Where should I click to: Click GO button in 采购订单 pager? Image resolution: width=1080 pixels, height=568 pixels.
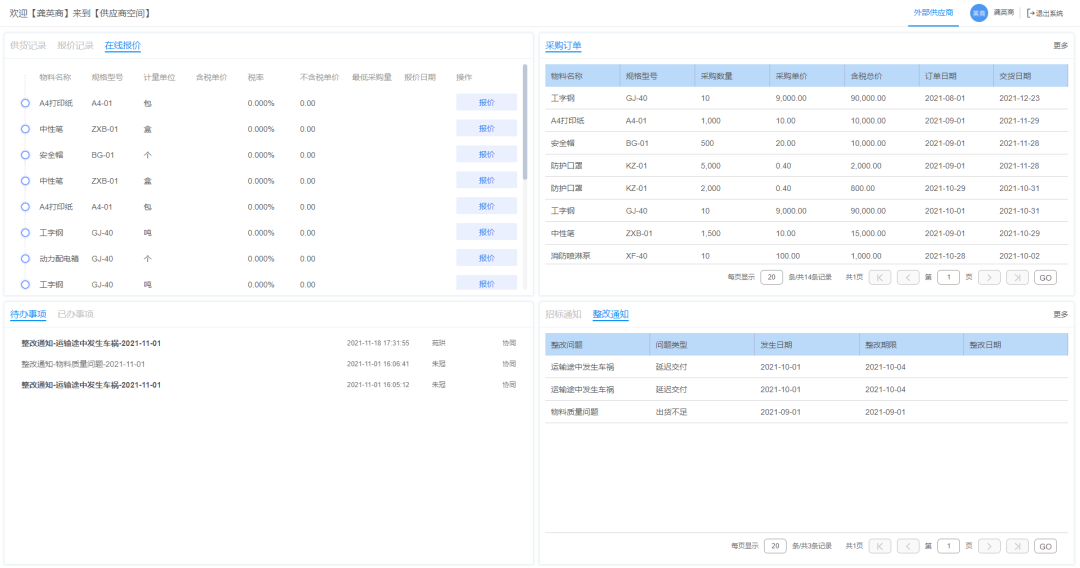(x=1046, y=277)
